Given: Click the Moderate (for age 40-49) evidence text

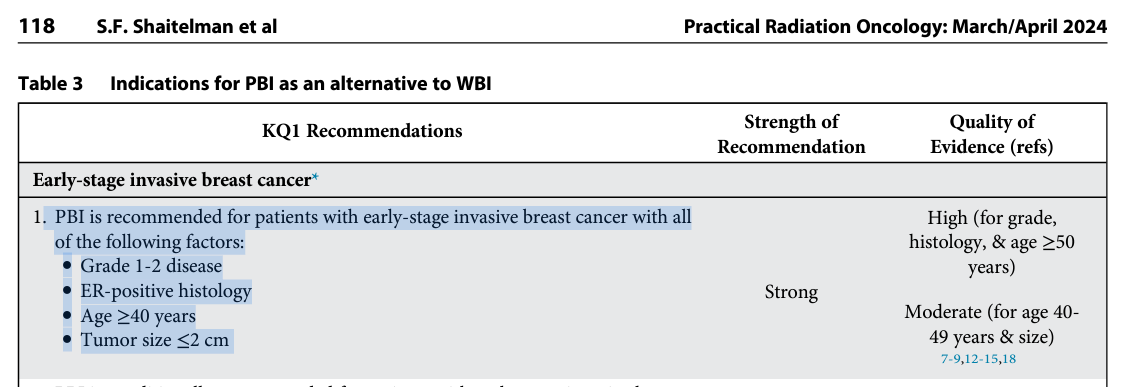Looking at the screenshot, I should pos(992,324).
